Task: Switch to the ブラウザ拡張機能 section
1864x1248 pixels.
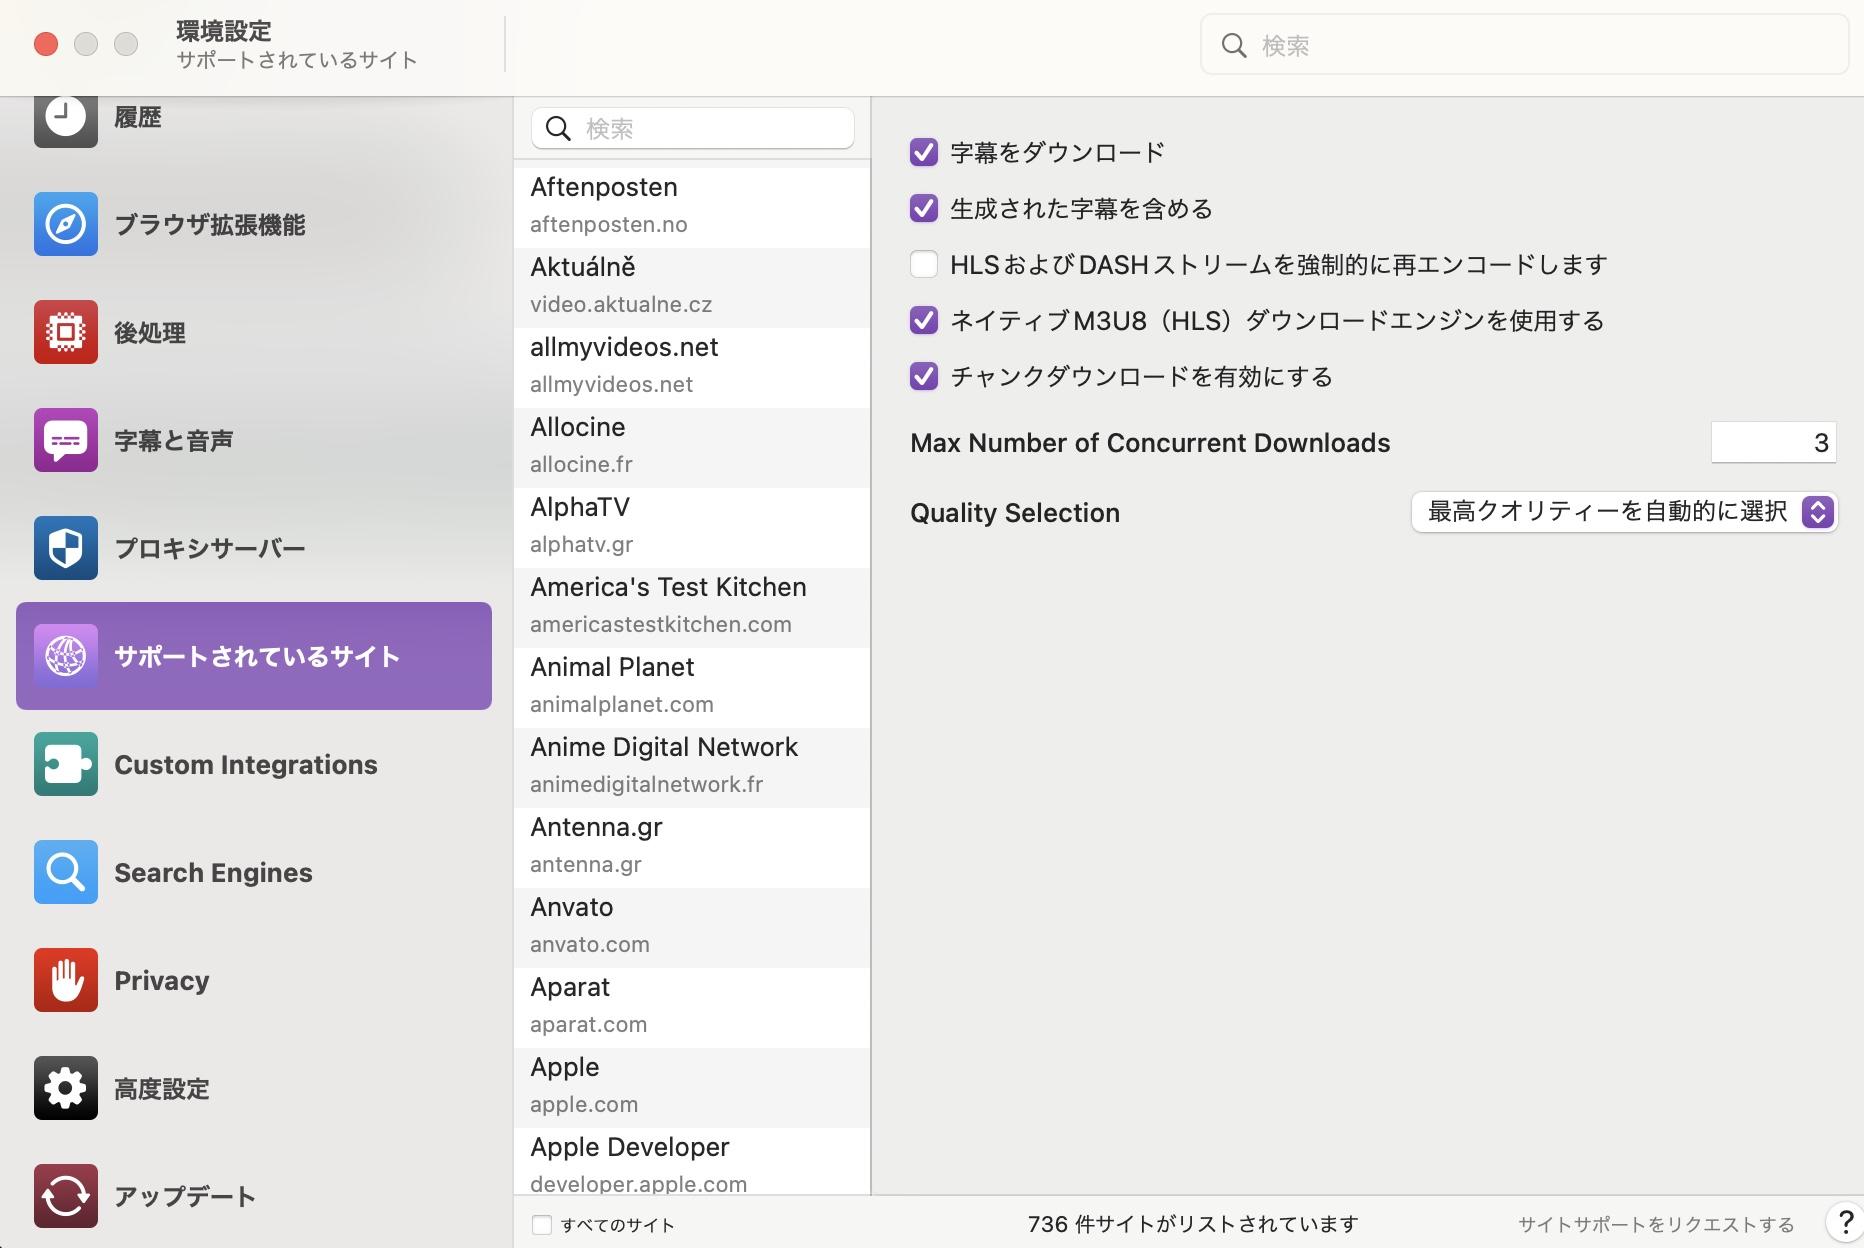Action: pyautogui.click(x=254, y=224)
